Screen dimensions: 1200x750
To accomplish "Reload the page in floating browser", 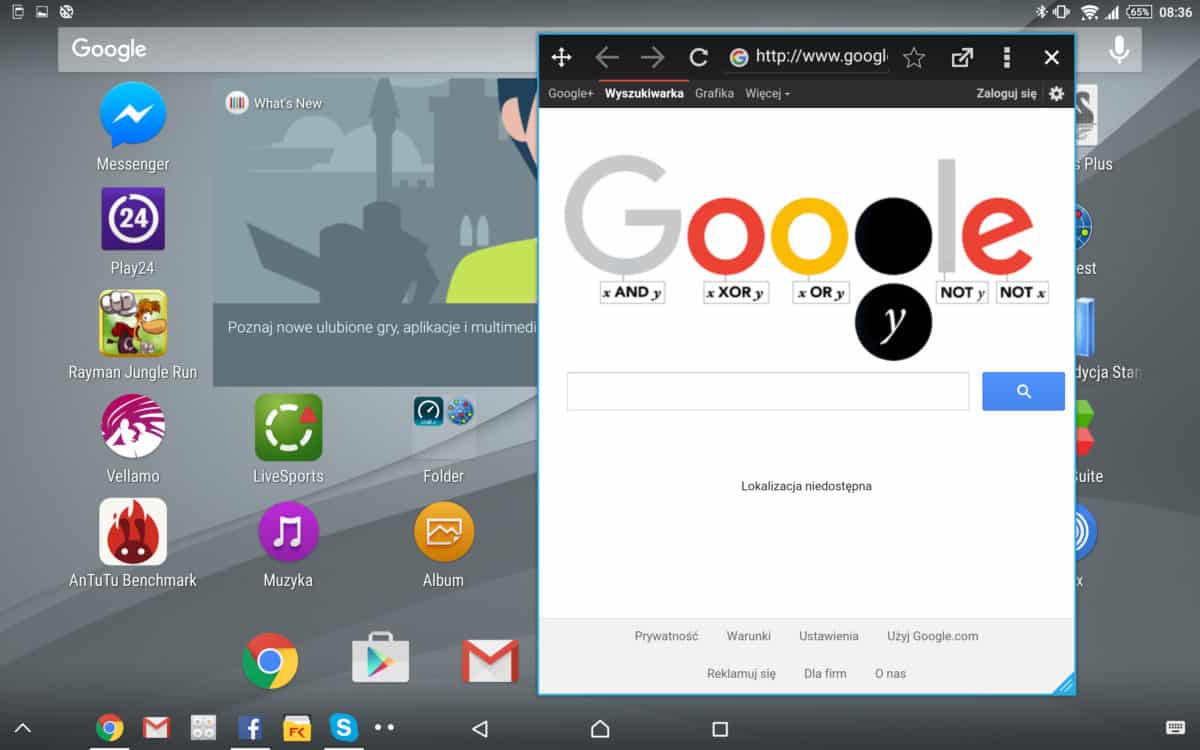I will click(x=699, y=58).
